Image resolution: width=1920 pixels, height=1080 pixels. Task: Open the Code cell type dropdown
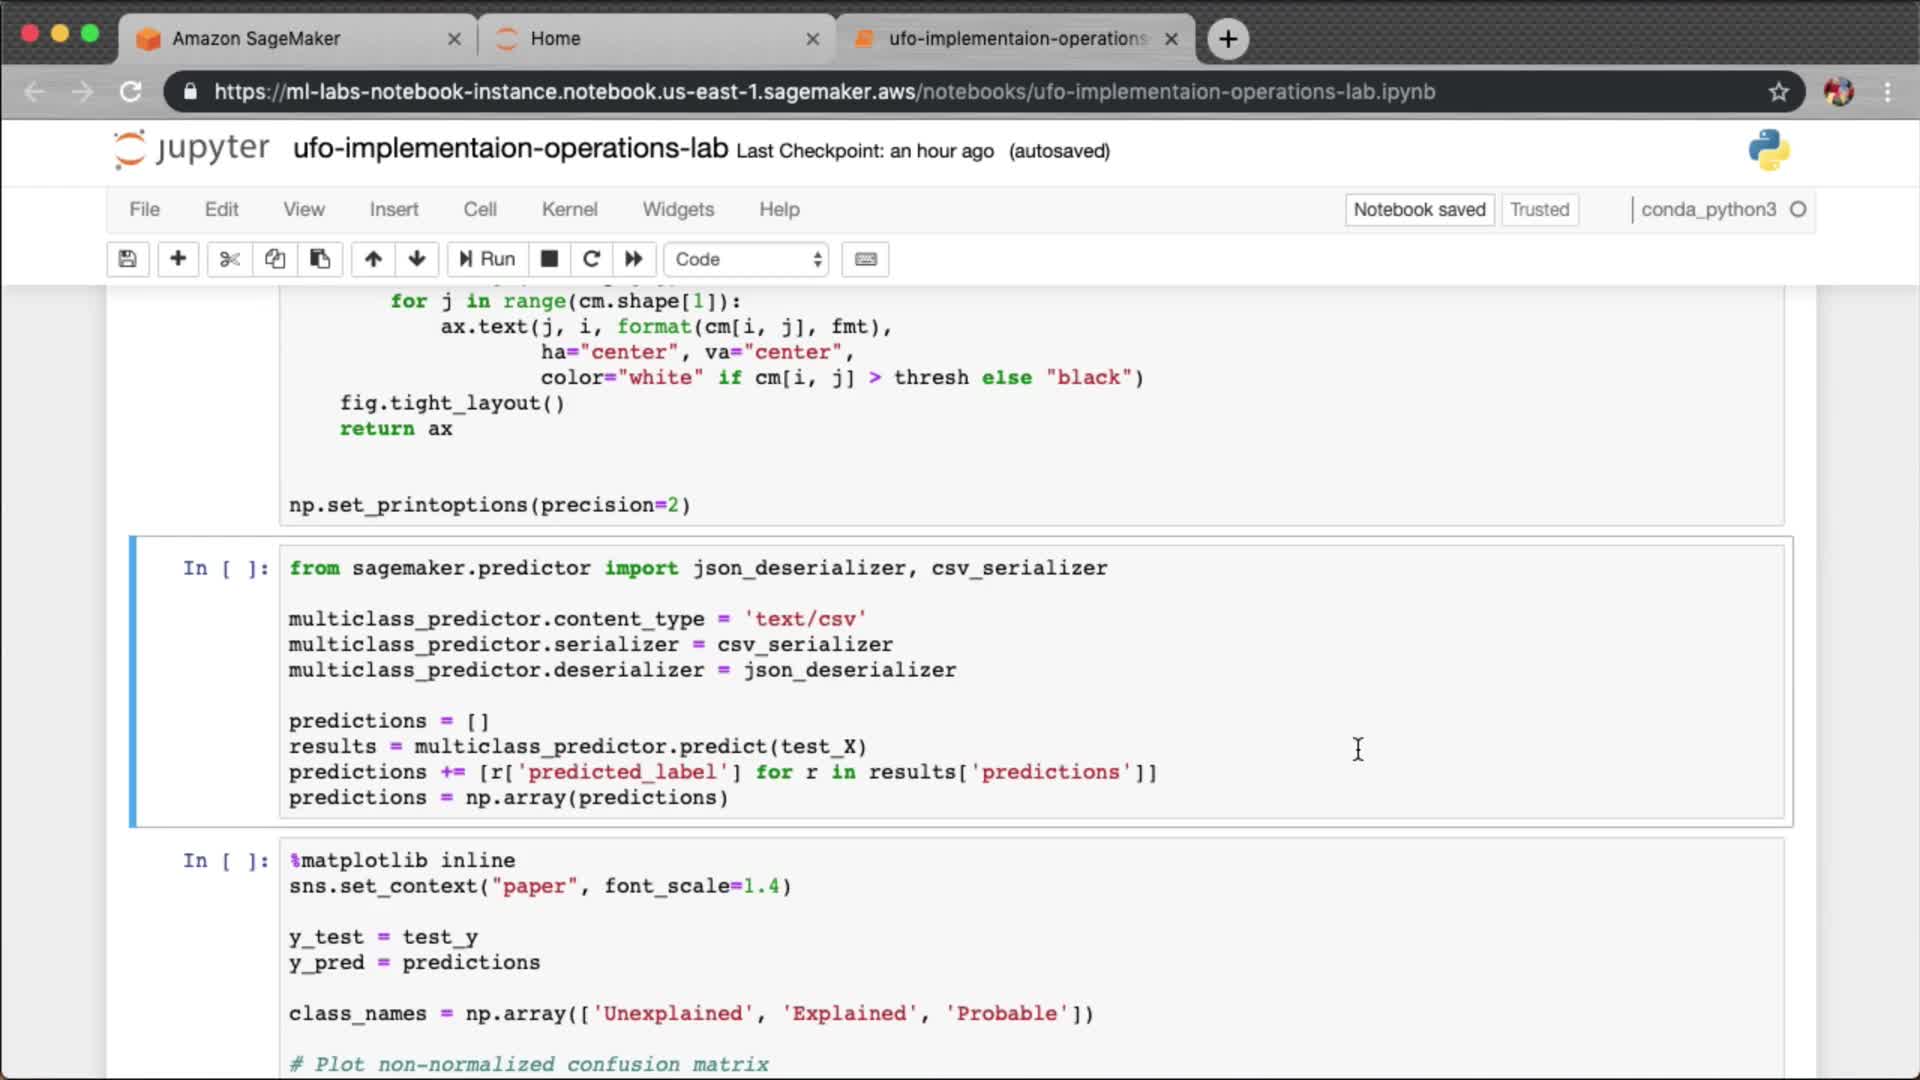pos(747,259)
